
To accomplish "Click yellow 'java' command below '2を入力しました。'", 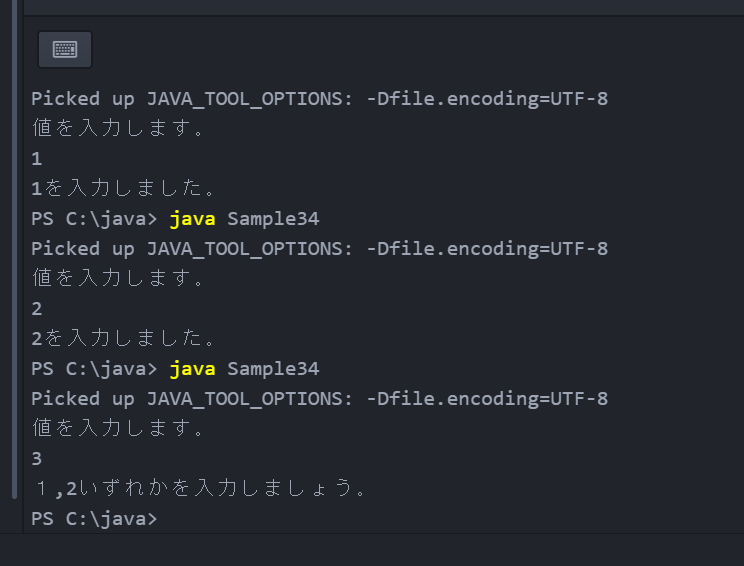I will click(193, 369).
